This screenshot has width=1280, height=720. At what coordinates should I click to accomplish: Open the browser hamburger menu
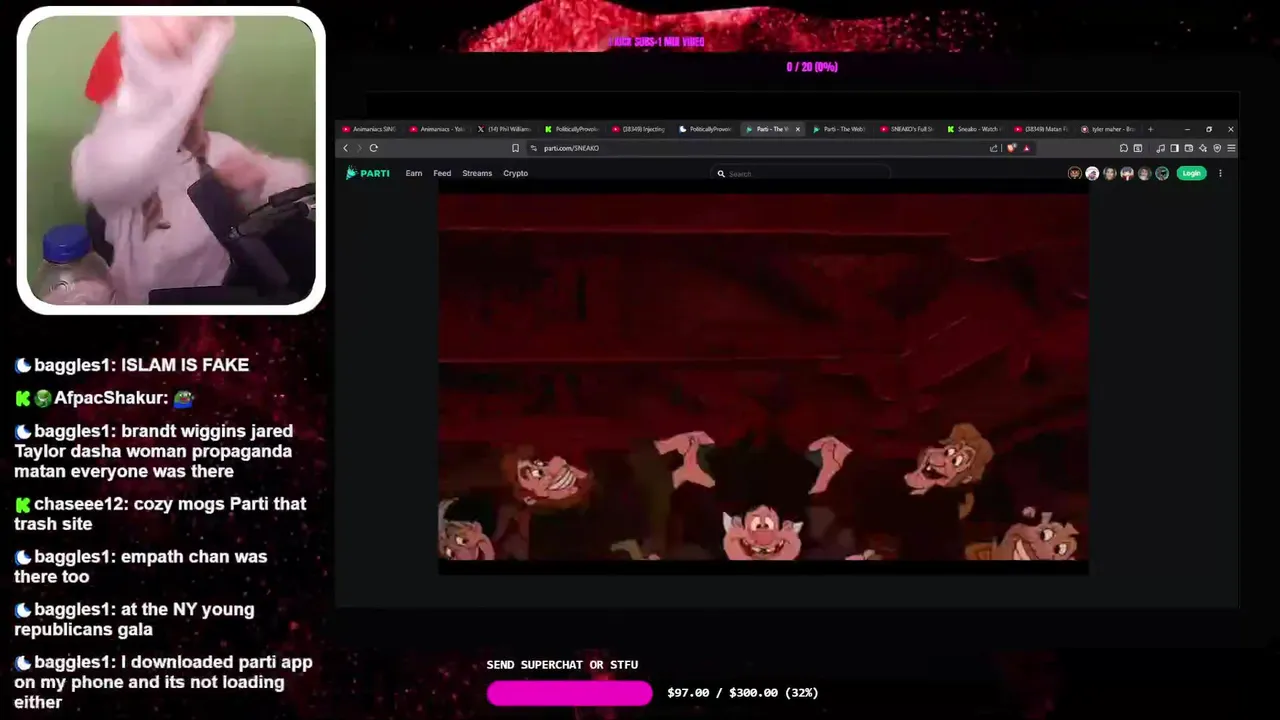(x=1231, y=148)
